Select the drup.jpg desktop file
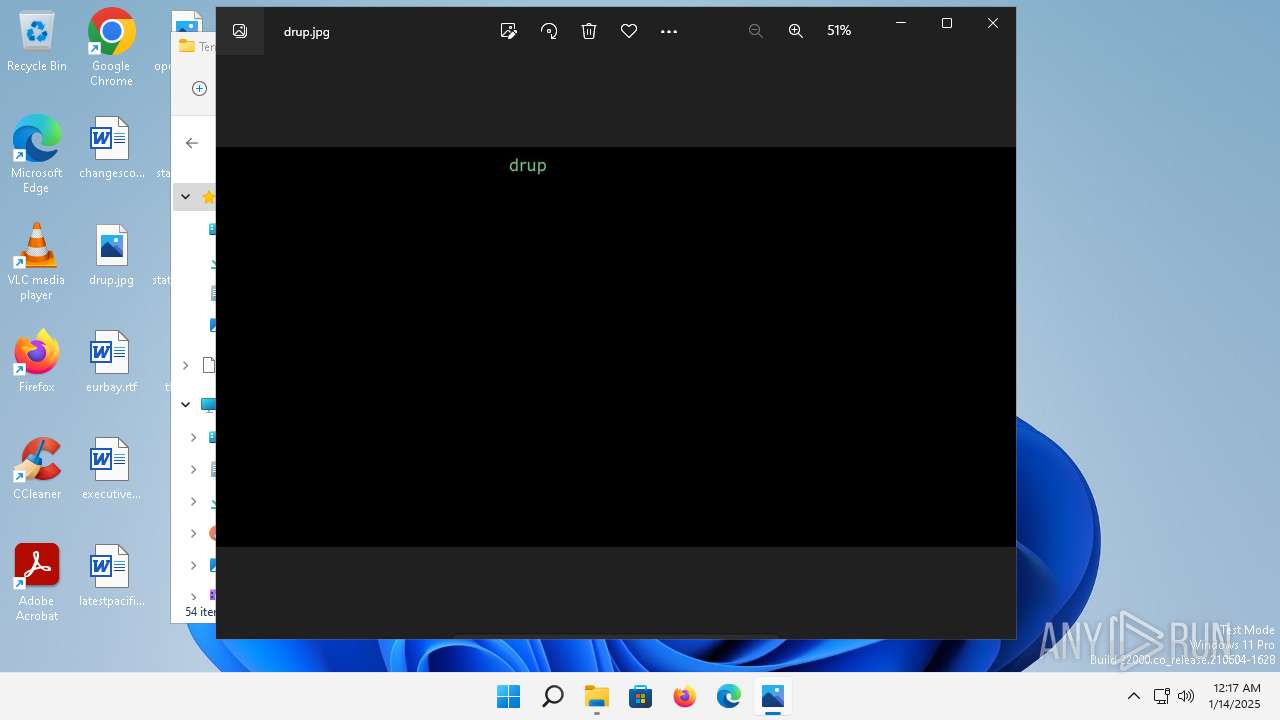 coord(111,255)
